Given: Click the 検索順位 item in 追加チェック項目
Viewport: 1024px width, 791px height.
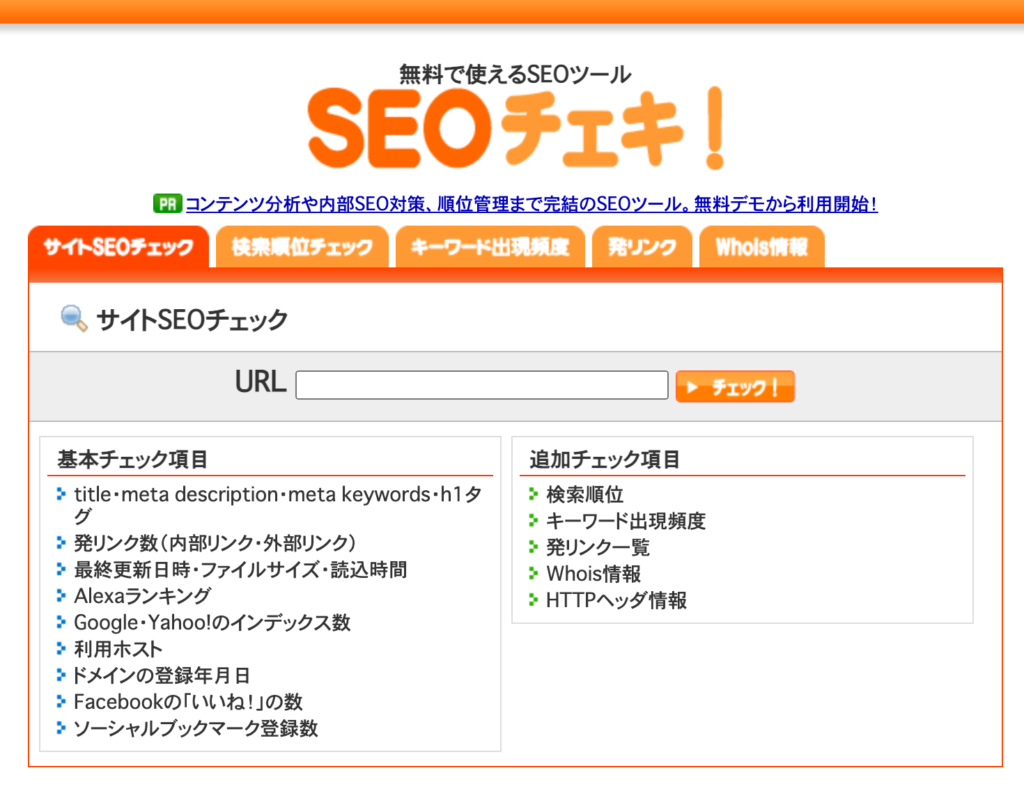Looking at the screenshot, I should coord(585,494).
